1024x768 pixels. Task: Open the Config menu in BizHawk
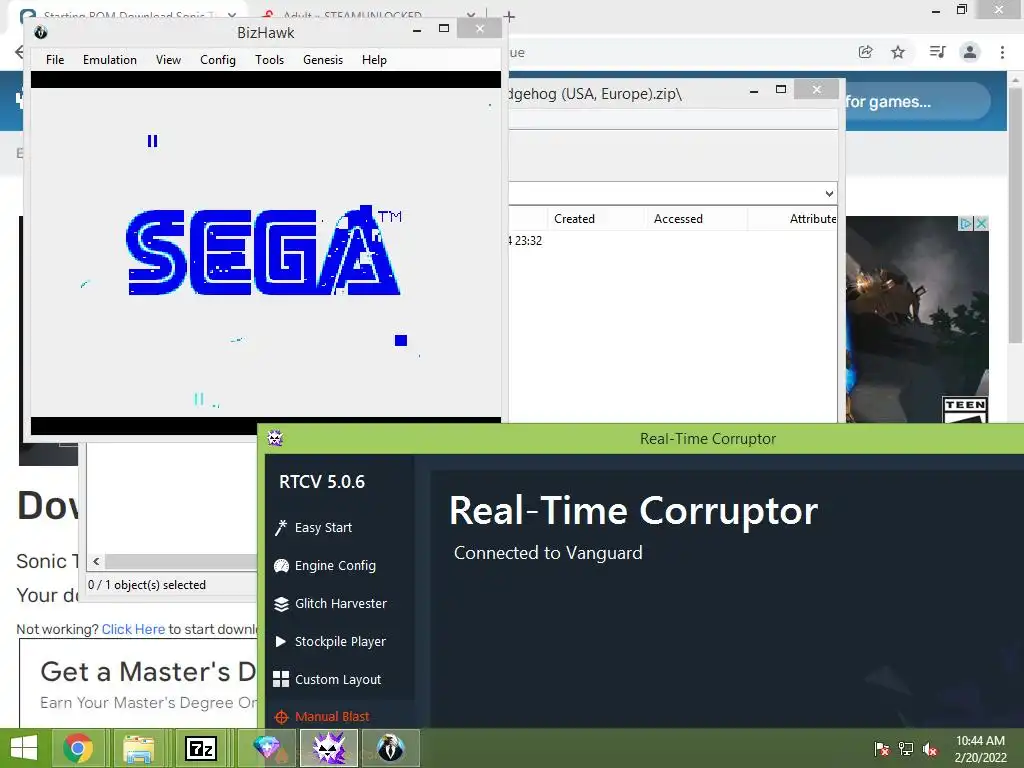tap(217, 59)
